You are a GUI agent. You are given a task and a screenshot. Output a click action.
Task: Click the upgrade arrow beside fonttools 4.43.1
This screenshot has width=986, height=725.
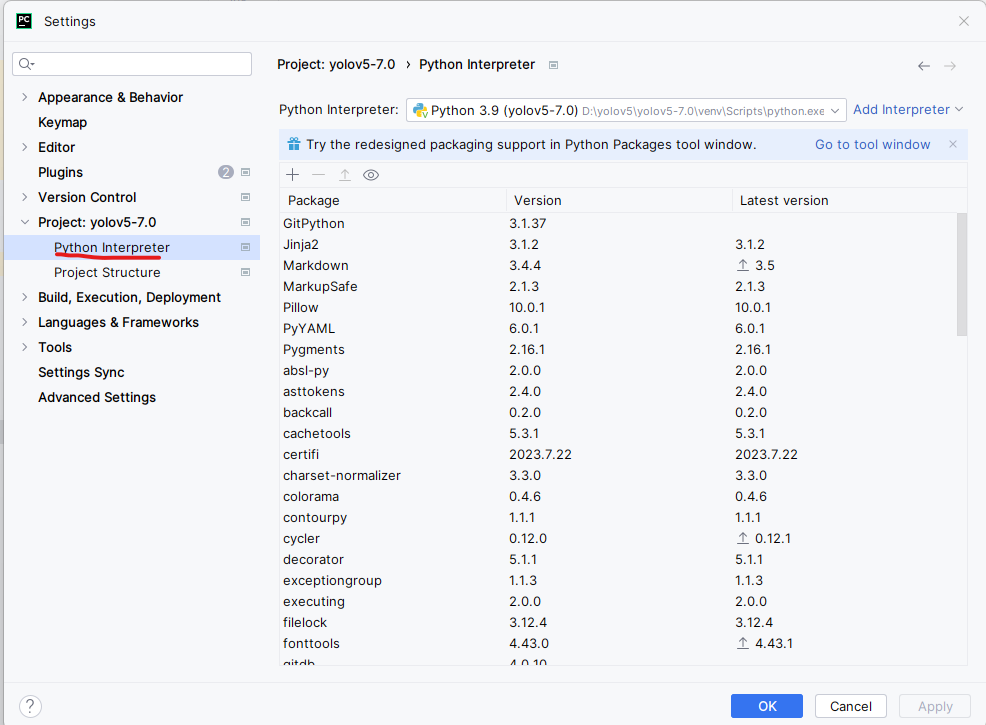743,643
